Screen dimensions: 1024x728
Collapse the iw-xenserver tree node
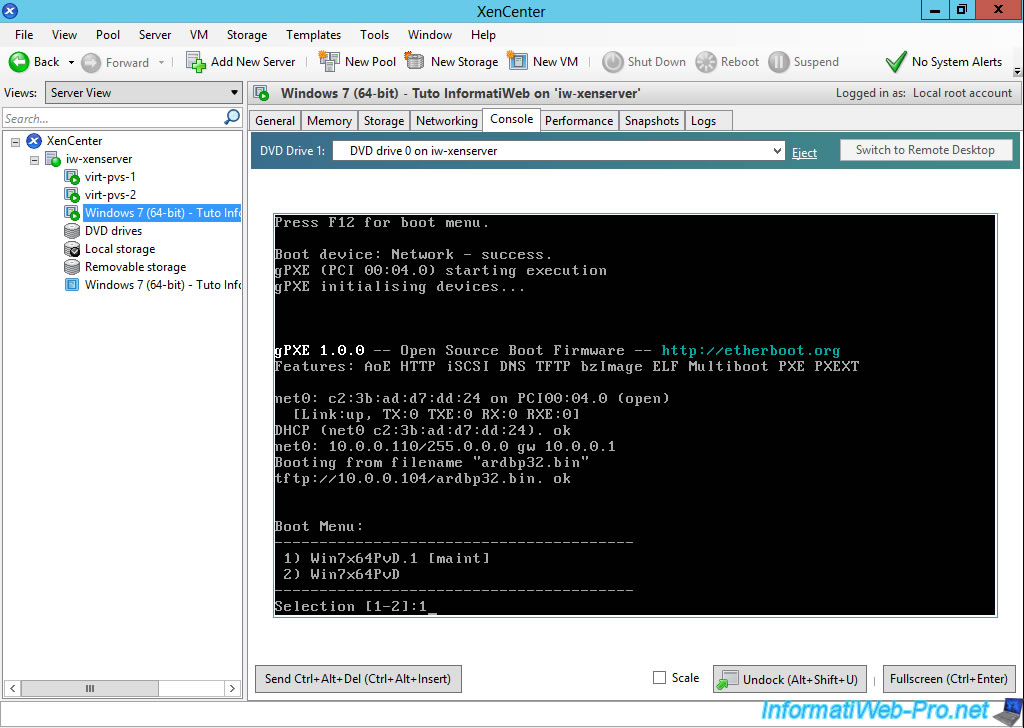tap(34, 159)
